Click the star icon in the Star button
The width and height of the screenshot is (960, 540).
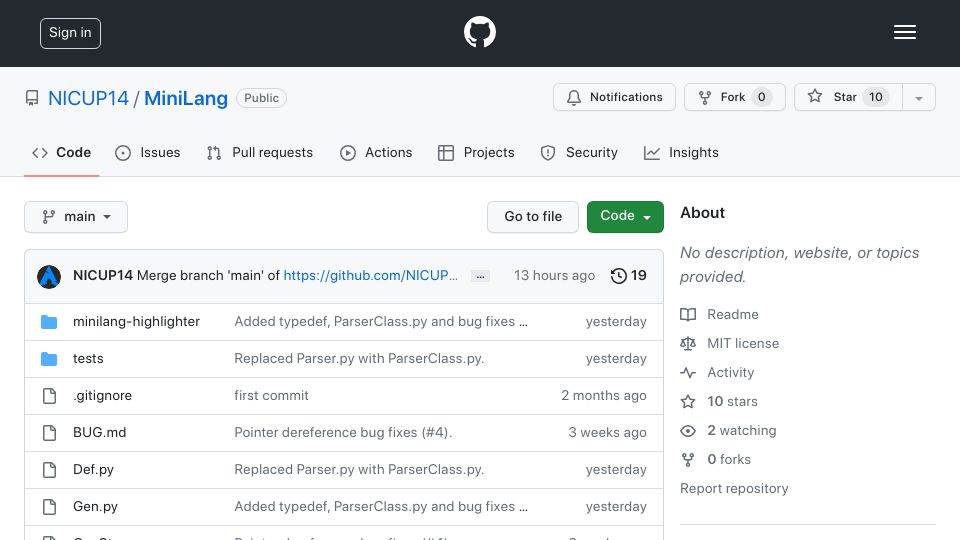(814, 96)
